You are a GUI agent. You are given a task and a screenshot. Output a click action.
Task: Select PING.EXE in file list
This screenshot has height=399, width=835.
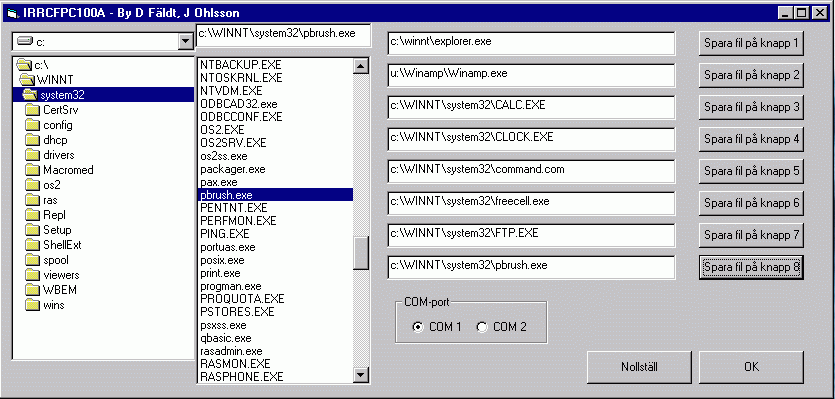(275, 234)
